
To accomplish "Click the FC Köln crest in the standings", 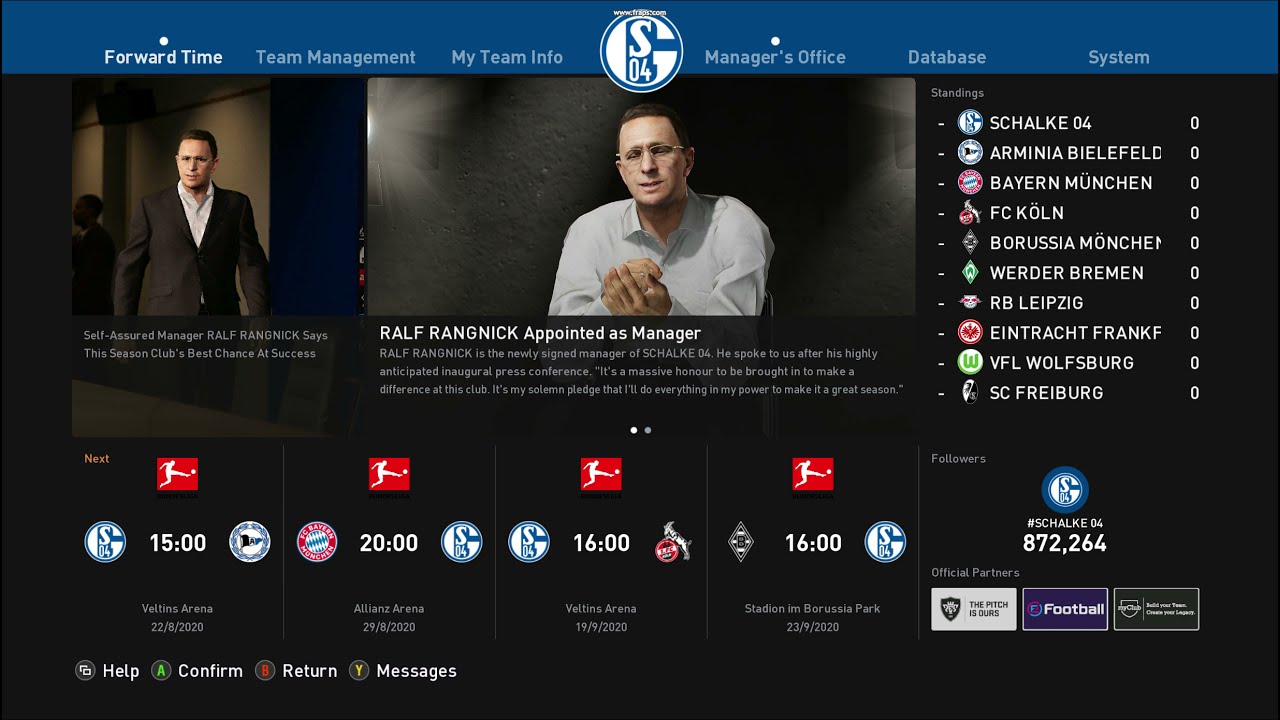I will (970, 213).
